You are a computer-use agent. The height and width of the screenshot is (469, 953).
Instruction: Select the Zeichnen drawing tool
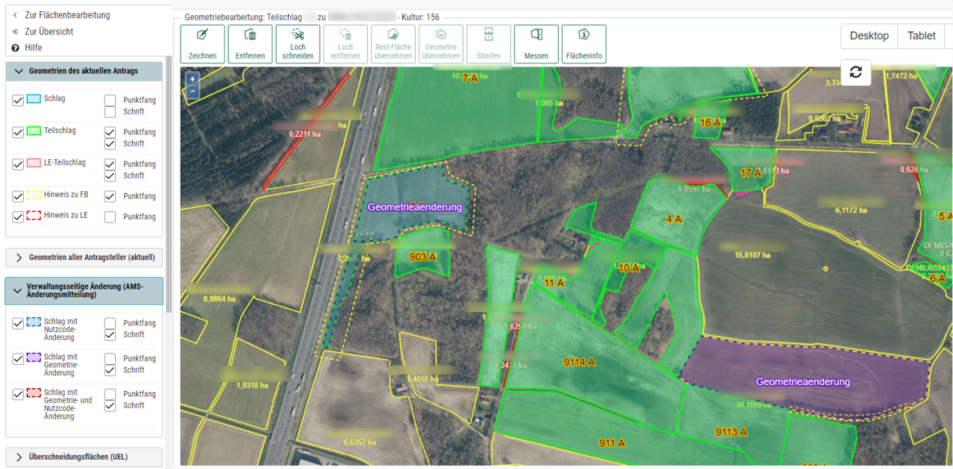tap(202, 44)
